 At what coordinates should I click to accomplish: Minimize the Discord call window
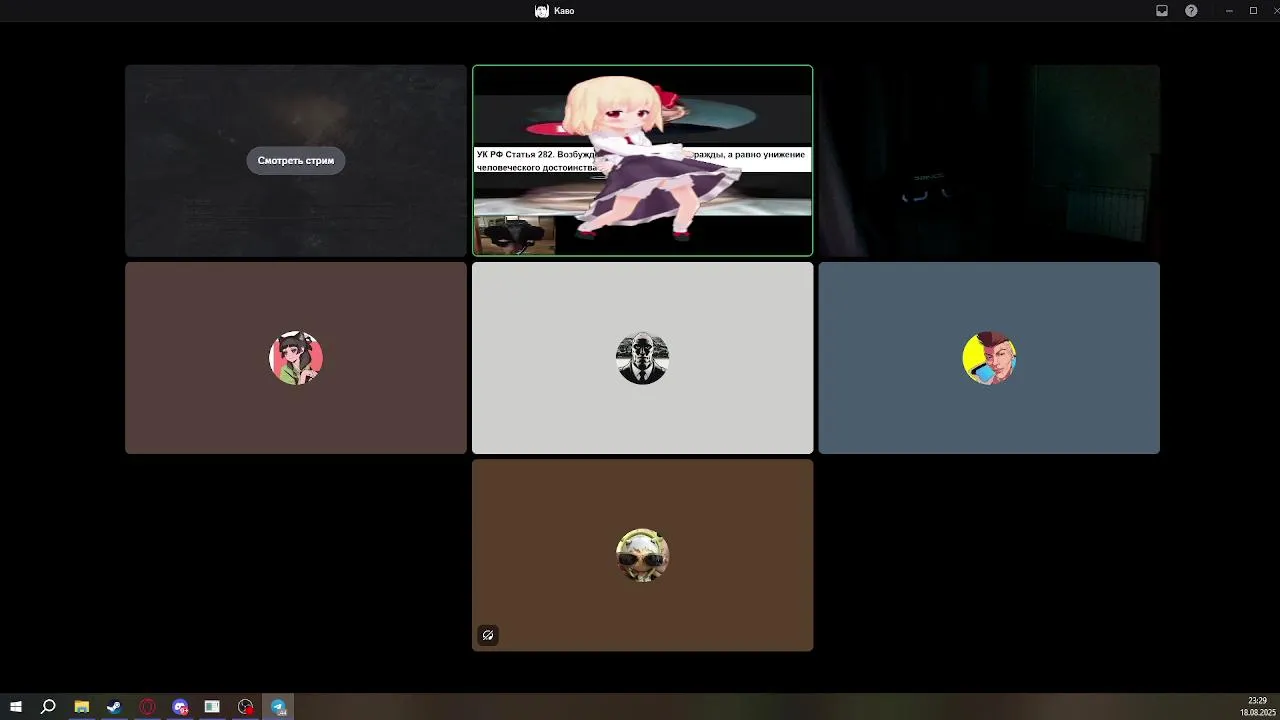click(x=1228, y=11)
